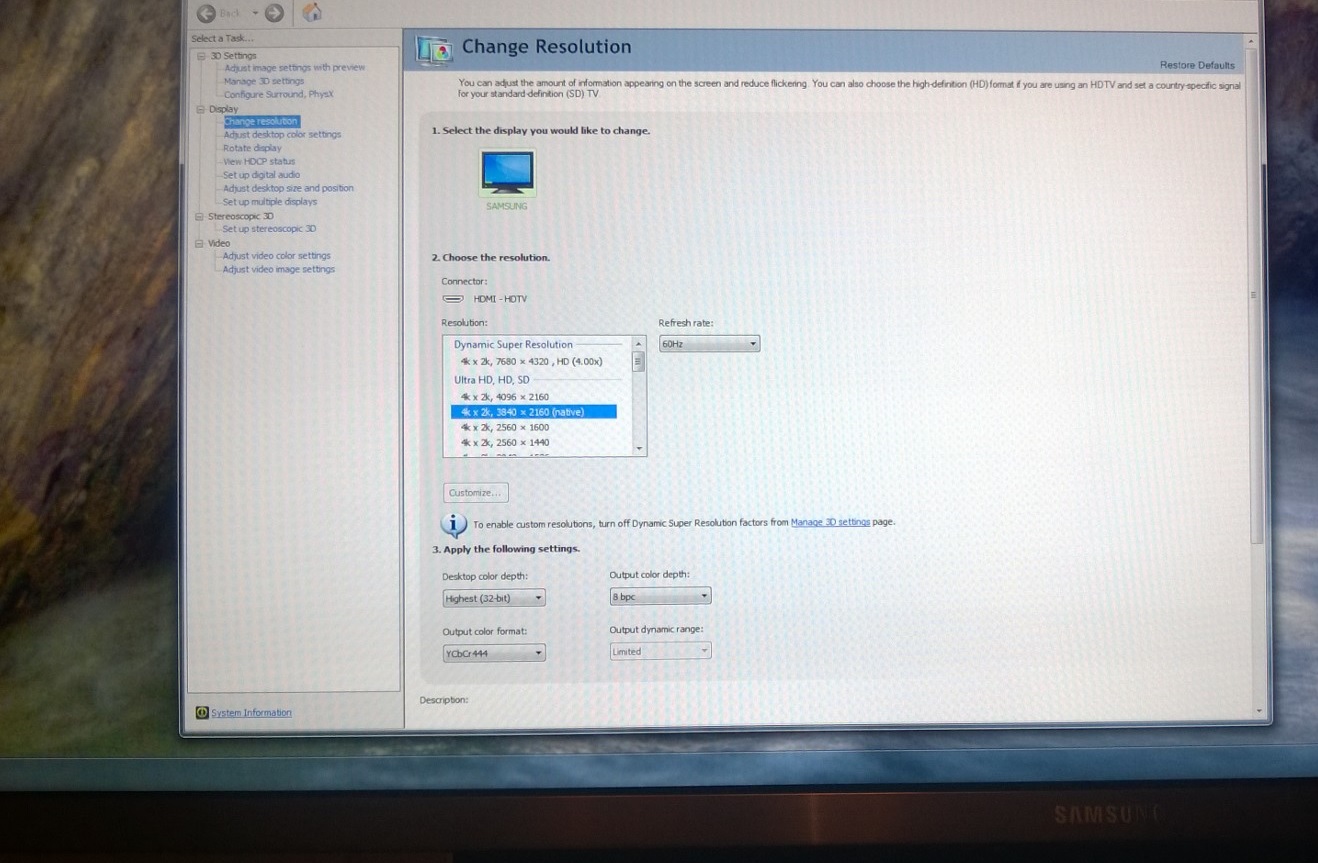Collapse the 3D Settings tree node
The height and width of the screenshot is (863, 1318).
[x=200, y=56]
